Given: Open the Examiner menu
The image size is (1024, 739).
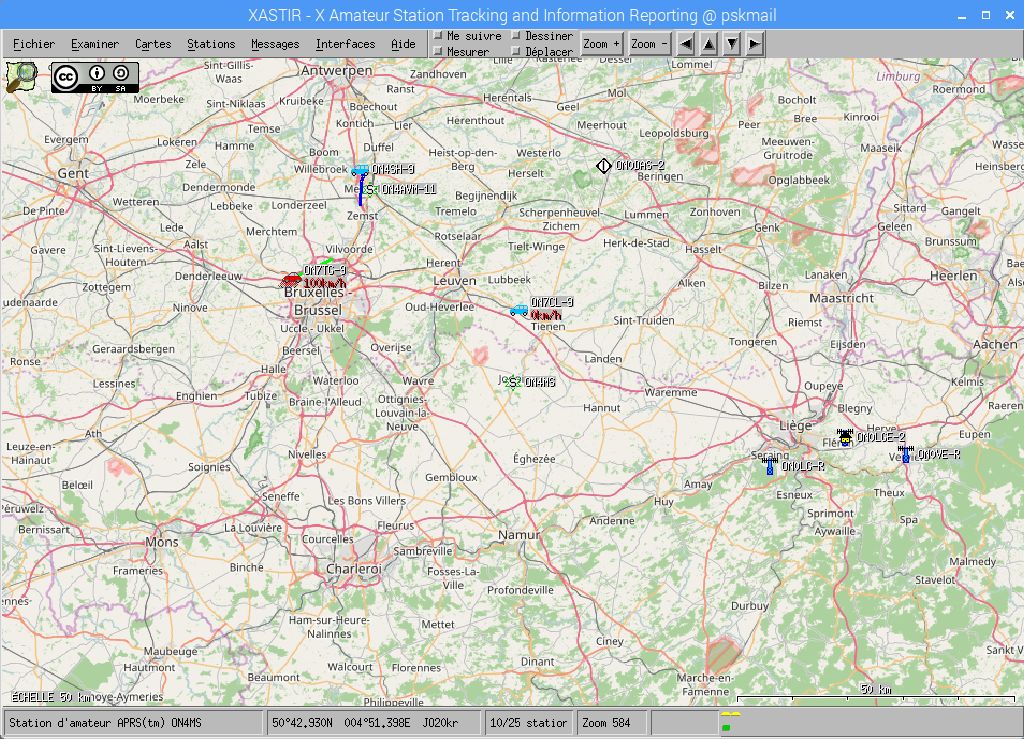Looking at the screenshot, I should [95, 44].
